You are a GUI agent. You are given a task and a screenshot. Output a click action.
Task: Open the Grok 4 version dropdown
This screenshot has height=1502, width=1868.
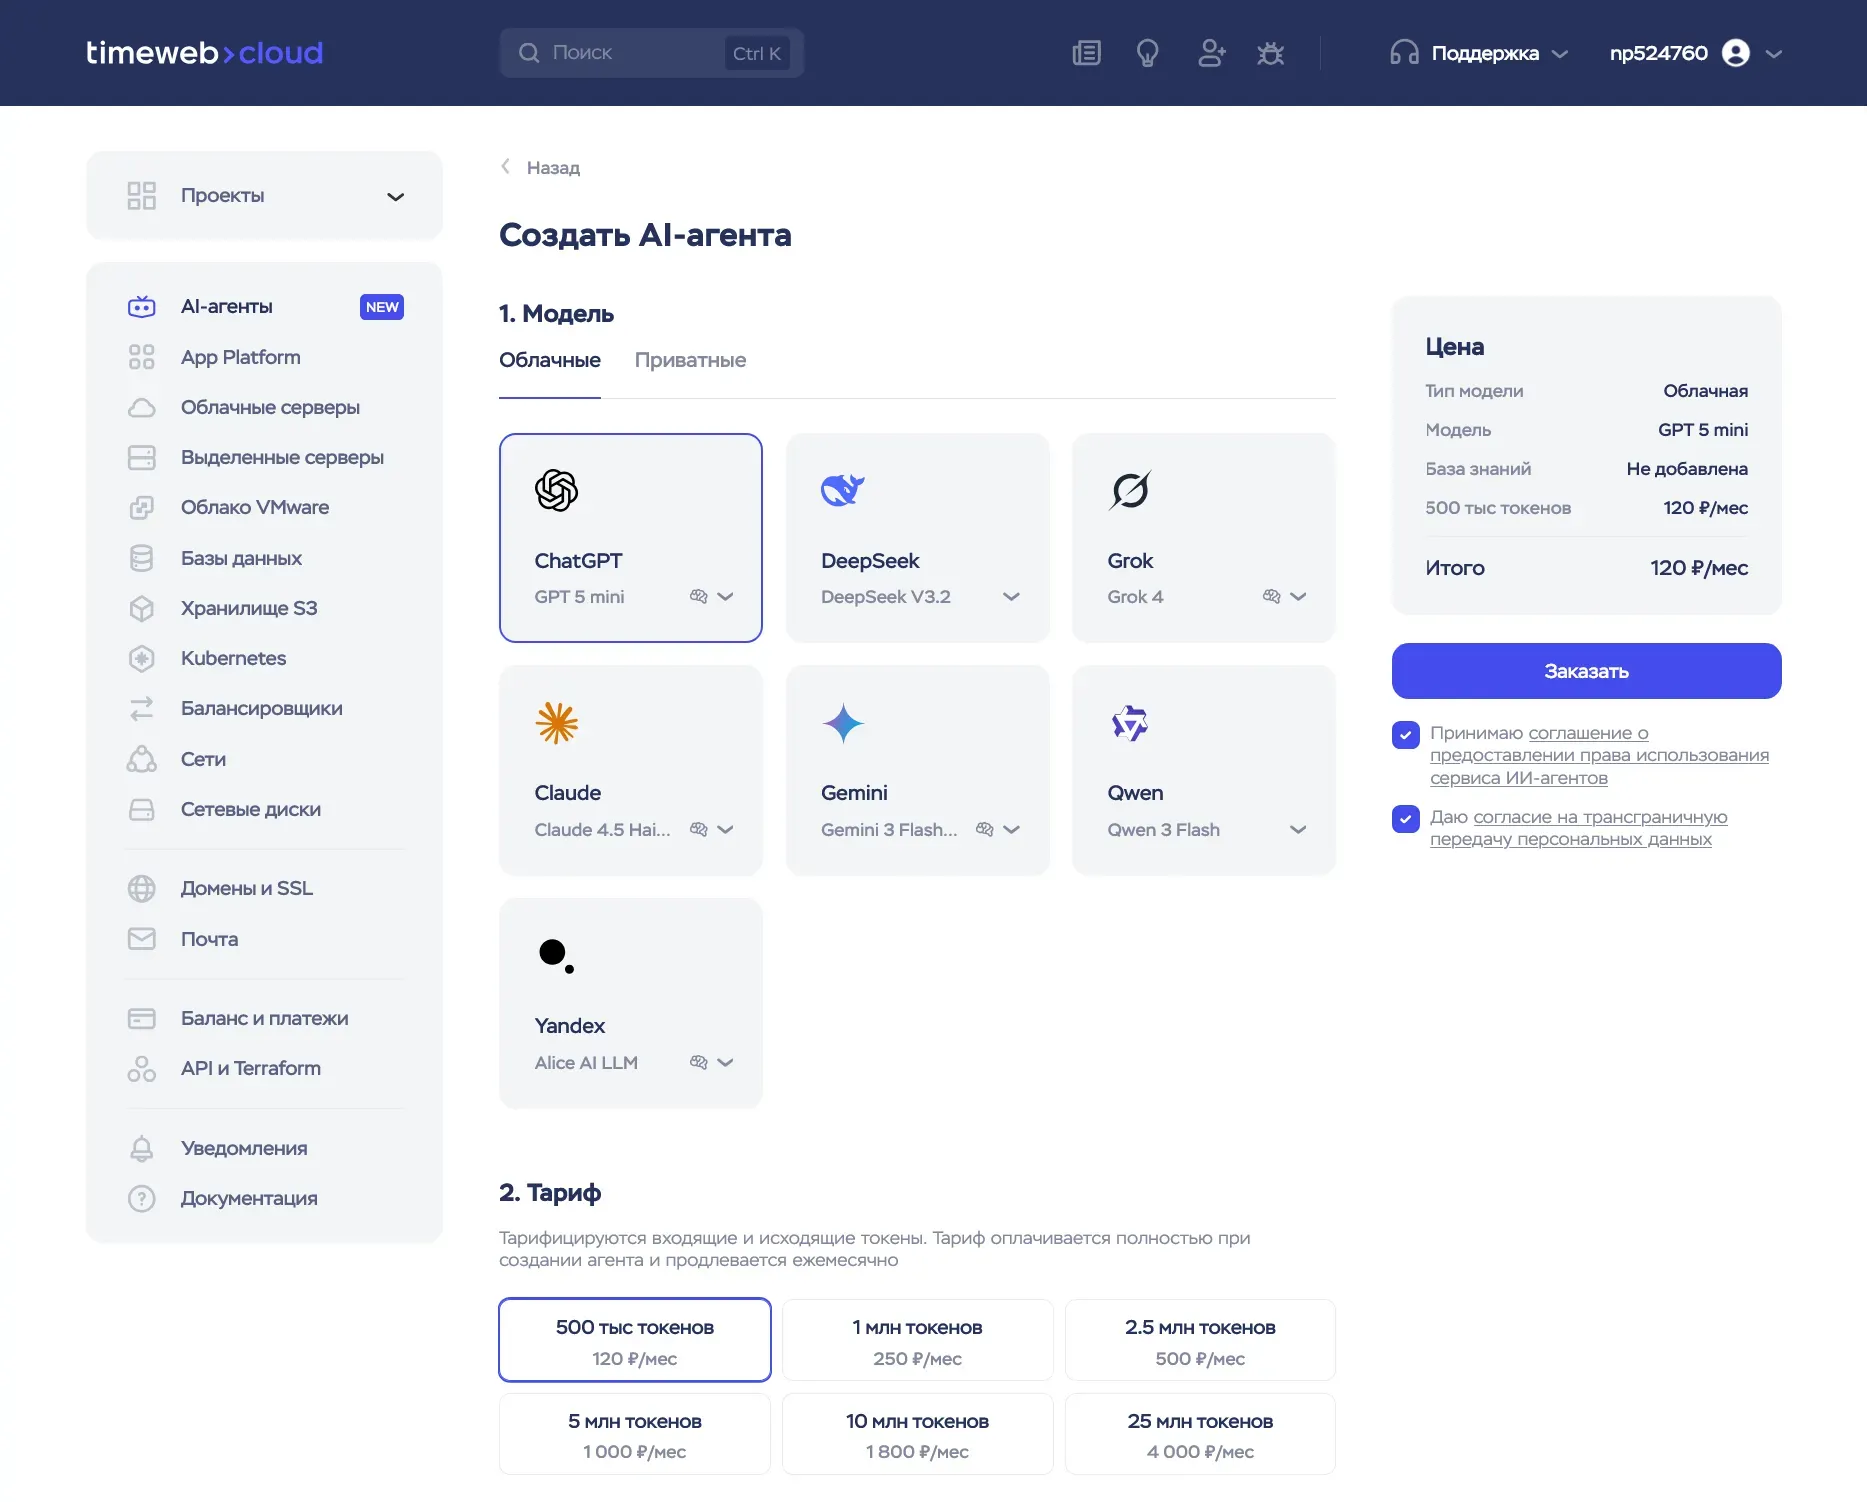pyautogui.click(x=1298, y=597)
